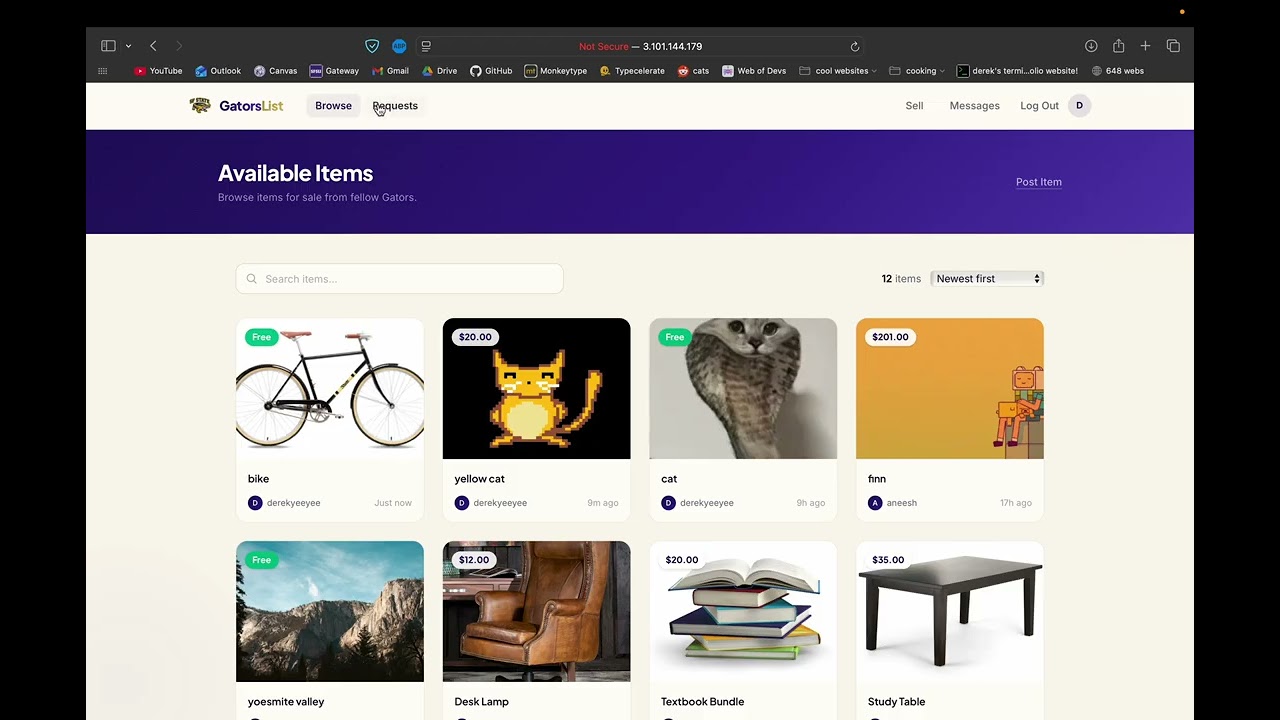1280x720 pixels.
Task: Click the $35.00 price badge
Action: pyautogui.click(x=888, y=560)
